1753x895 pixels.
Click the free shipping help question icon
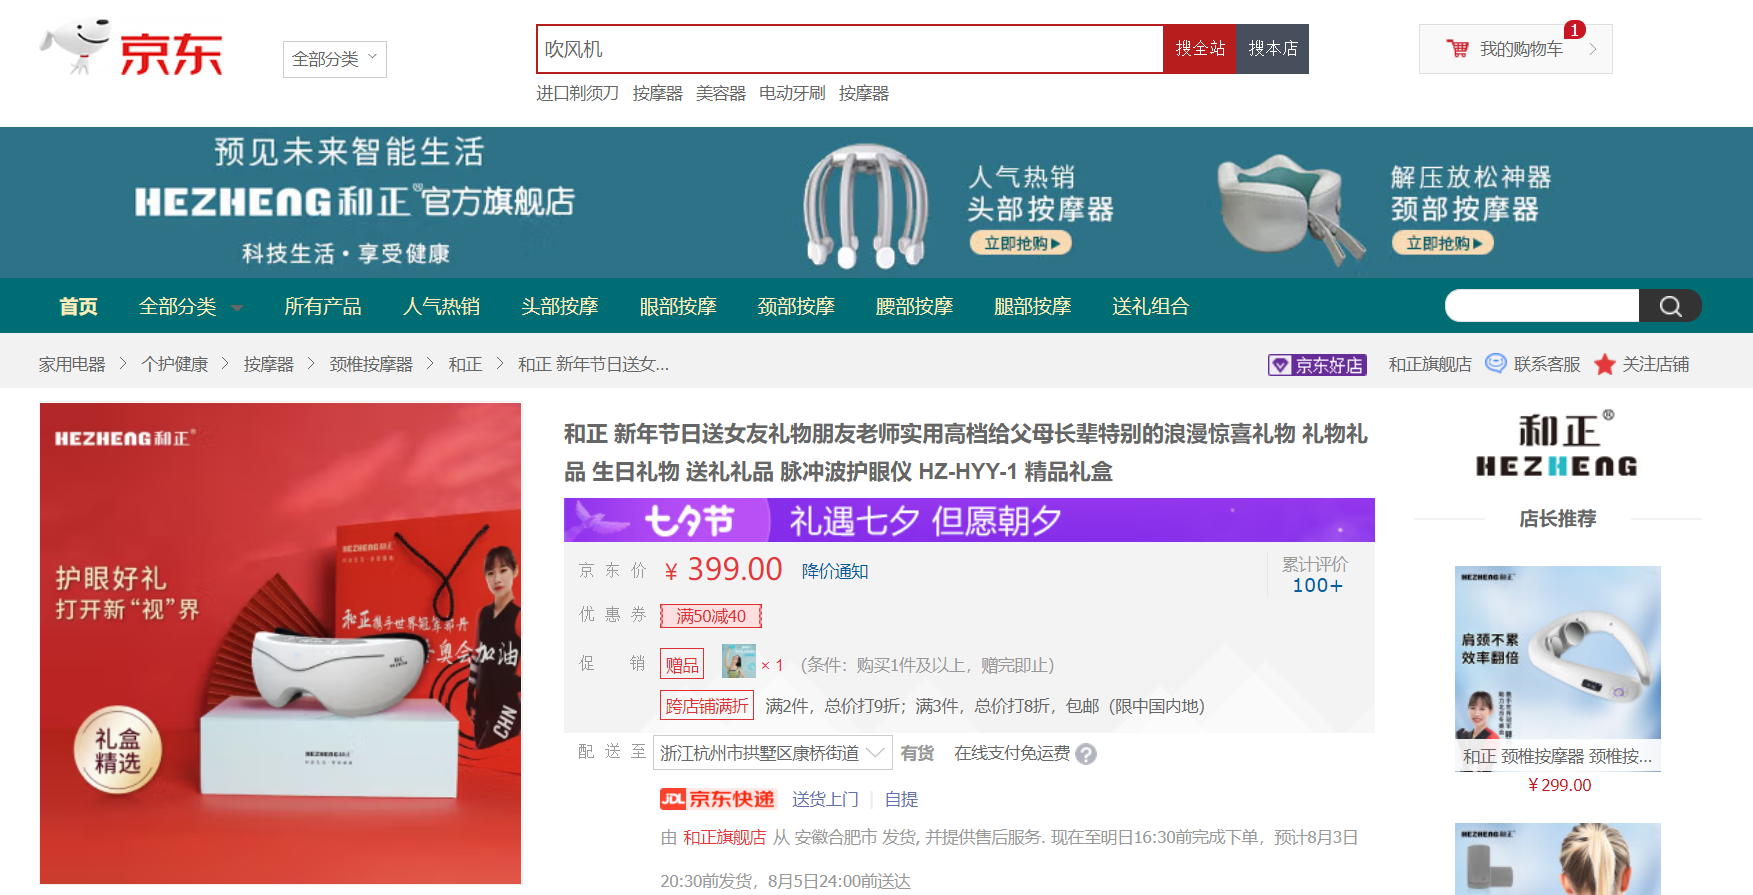(1086, 755)
